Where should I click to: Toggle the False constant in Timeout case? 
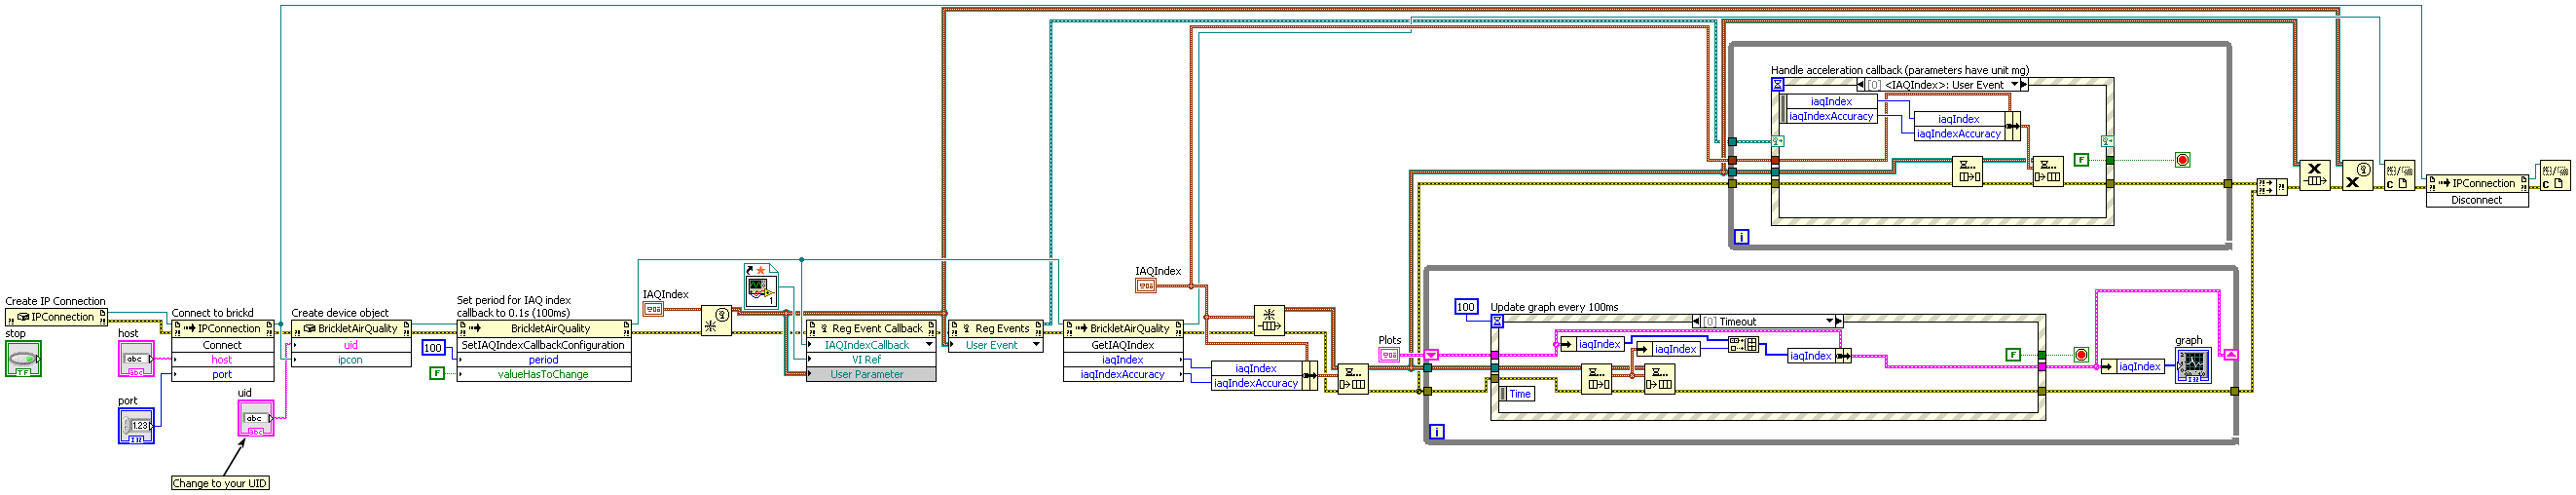click(2013, 354)
